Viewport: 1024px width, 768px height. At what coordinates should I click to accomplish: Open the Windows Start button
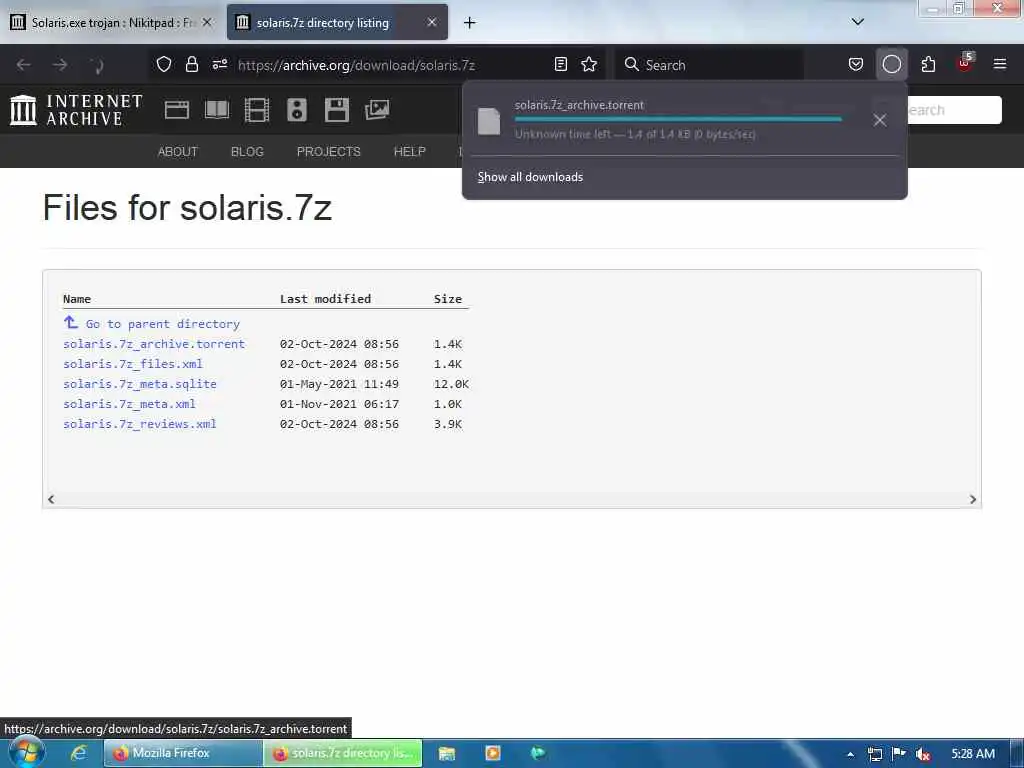[x=26, y=754]
